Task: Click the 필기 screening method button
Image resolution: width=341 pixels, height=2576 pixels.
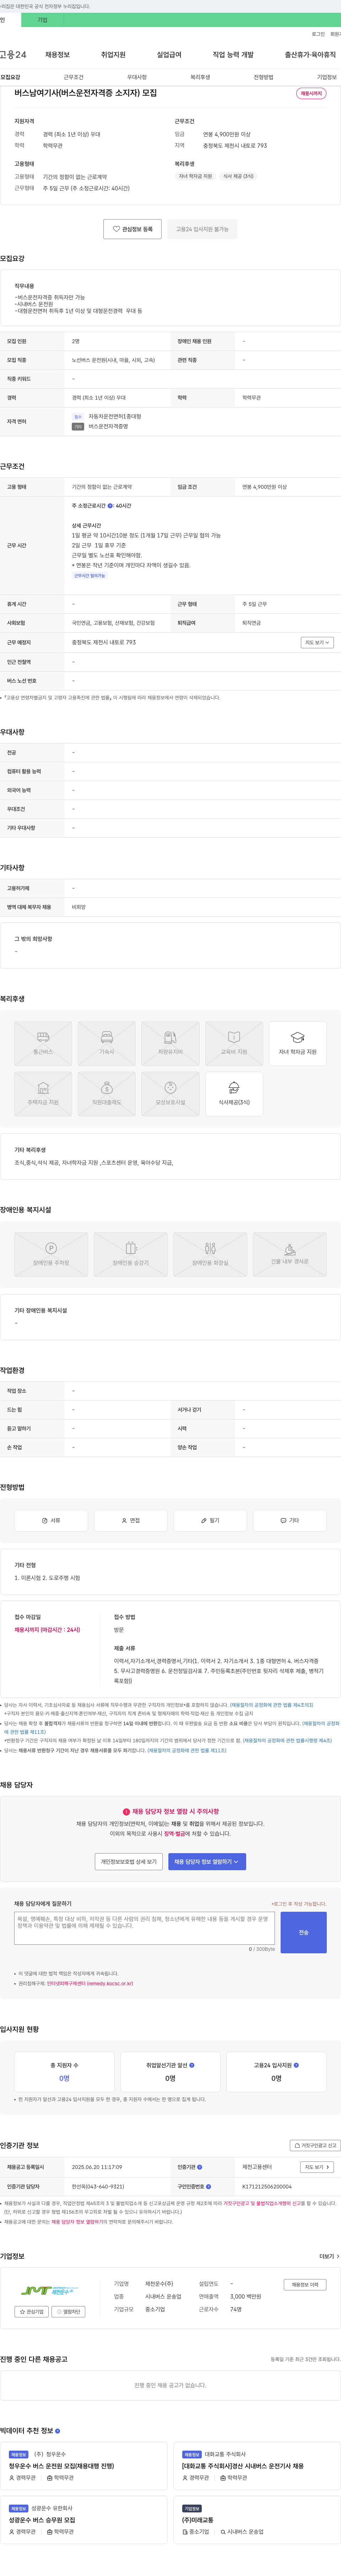Action: [x=210, y=1520]
